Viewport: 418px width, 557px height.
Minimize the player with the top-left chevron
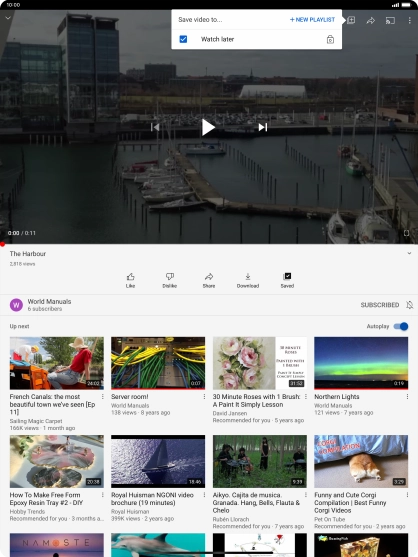8,17
